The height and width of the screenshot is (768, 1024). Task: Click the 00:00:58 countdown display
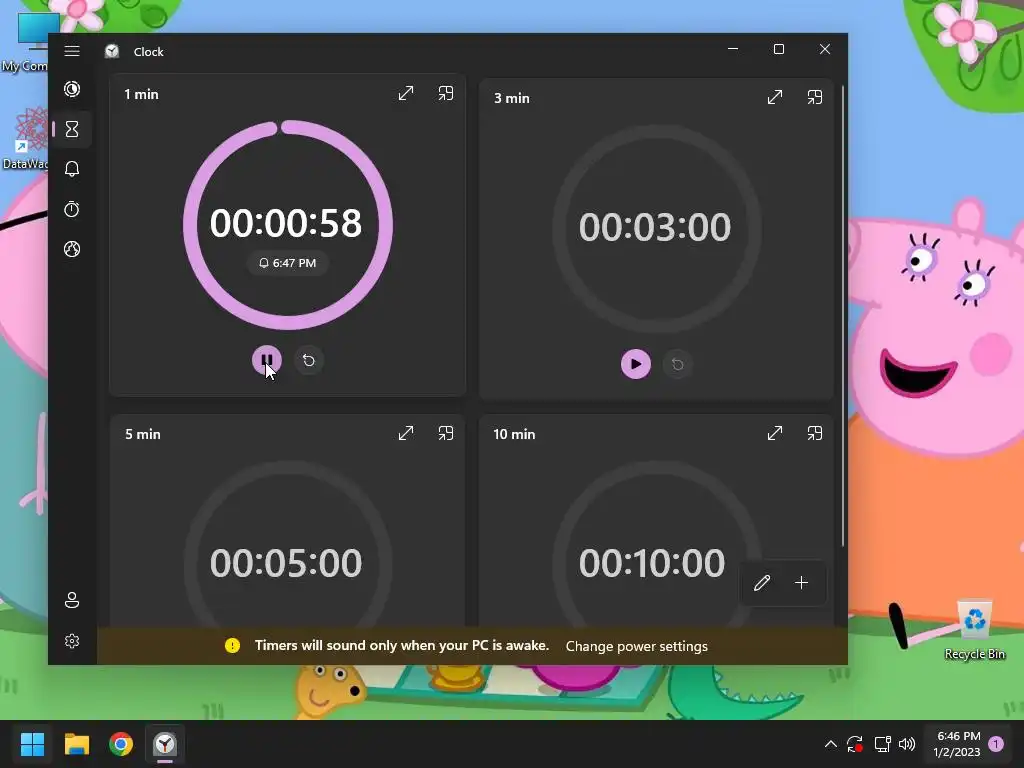285,223
